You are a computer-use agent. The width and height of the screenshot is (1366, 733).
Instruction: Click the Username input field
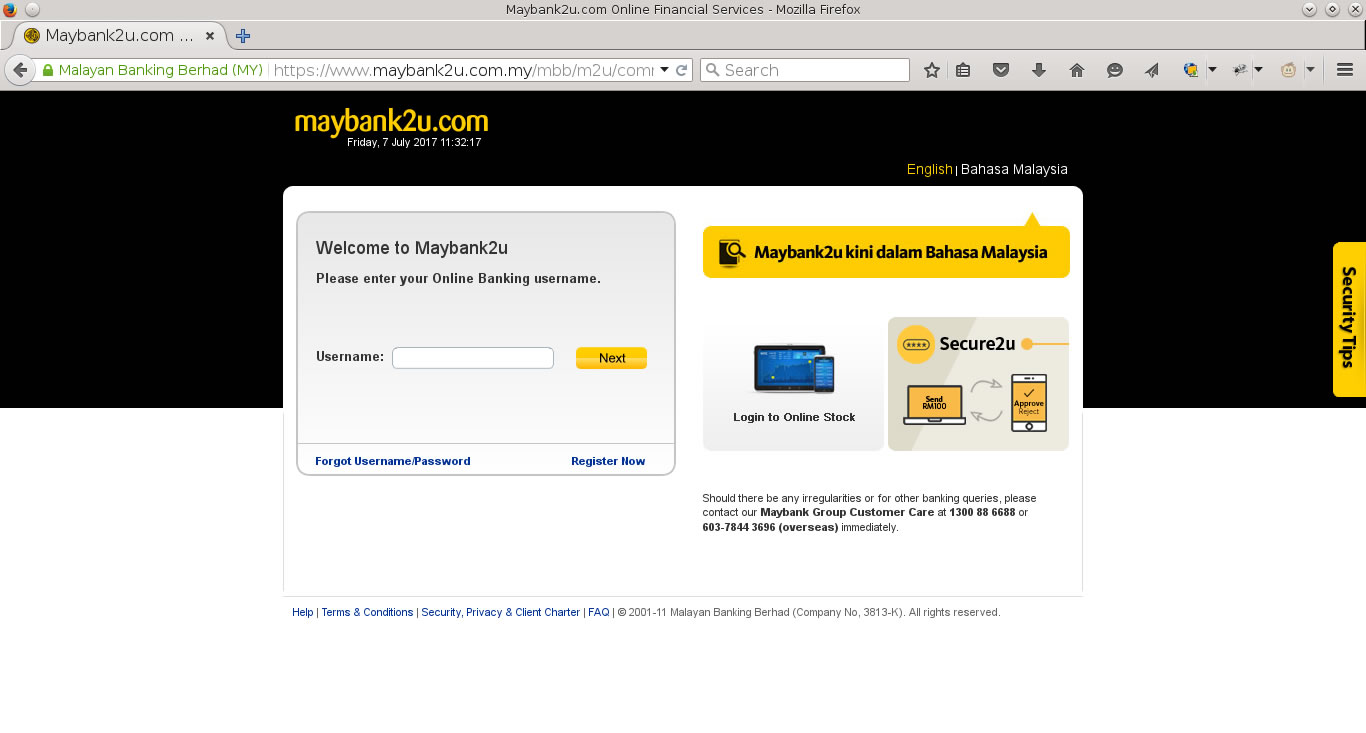point(473,358)
